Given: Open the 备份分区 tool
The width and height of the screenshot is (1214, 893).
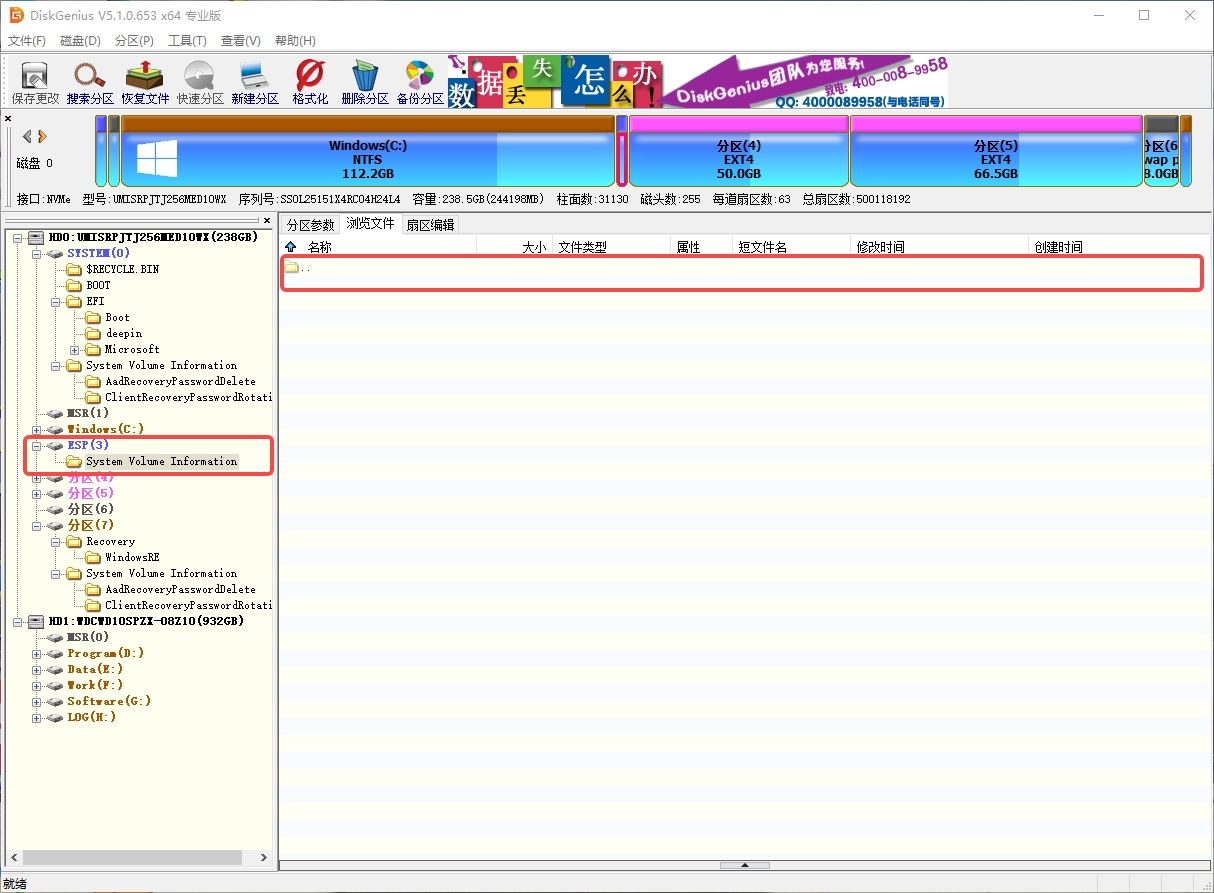Looking at the screenshot, I should coord(420,82).
